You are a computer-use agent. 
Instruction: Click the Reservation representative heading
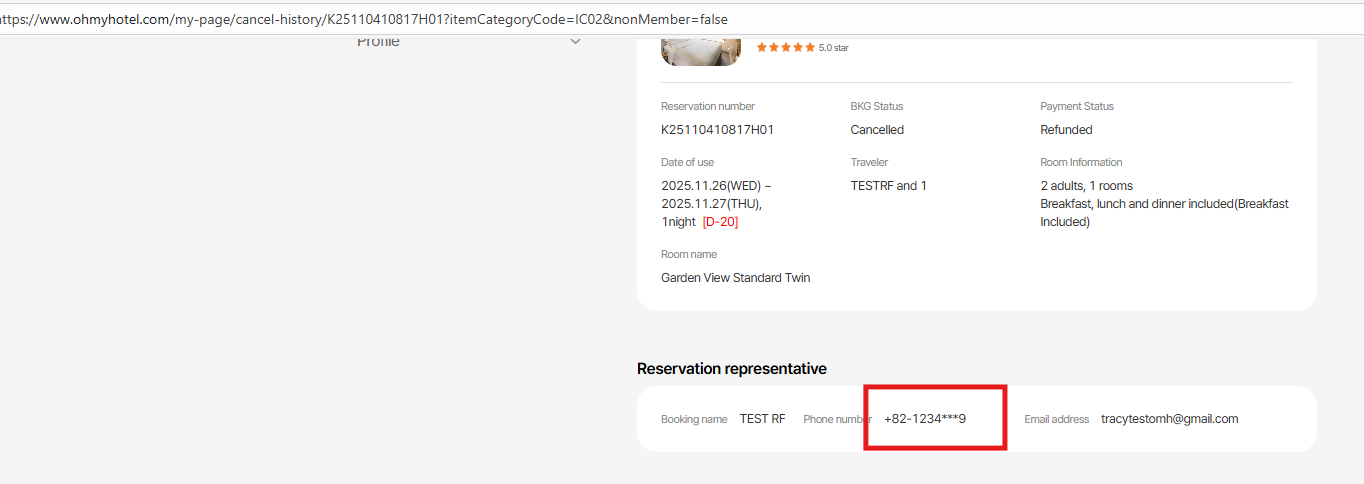pos(731,369)
